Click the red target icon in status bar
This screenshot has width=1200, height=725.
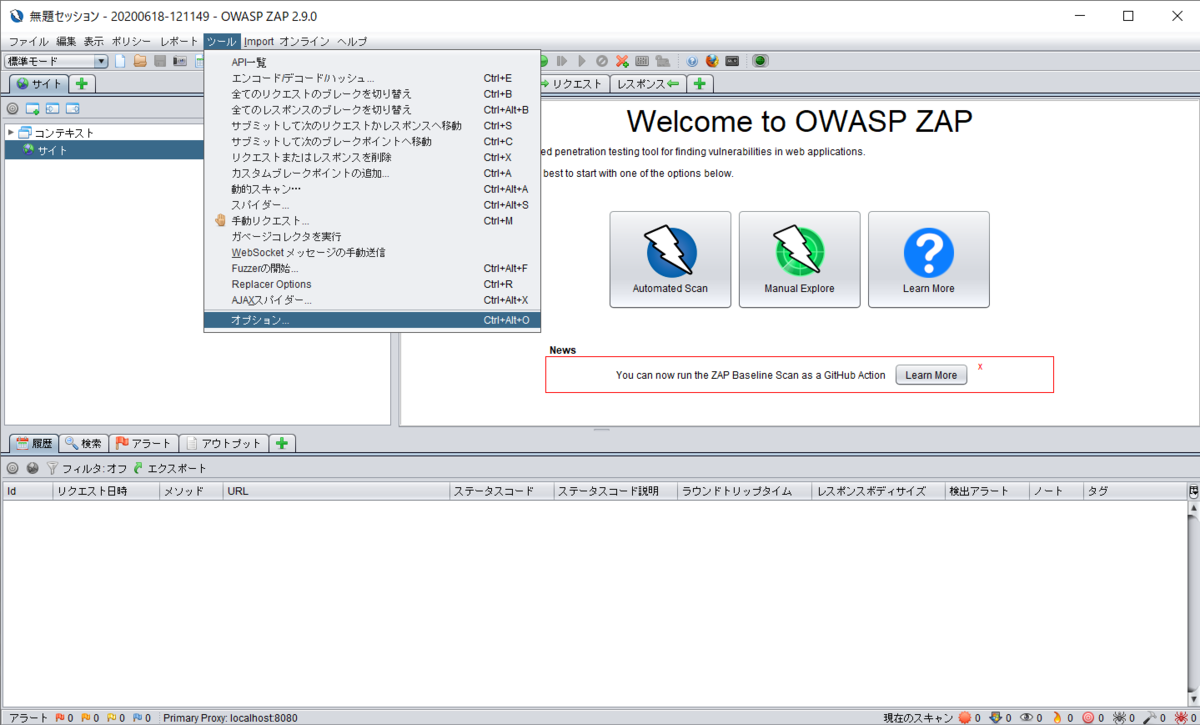tap(1087, 718)
